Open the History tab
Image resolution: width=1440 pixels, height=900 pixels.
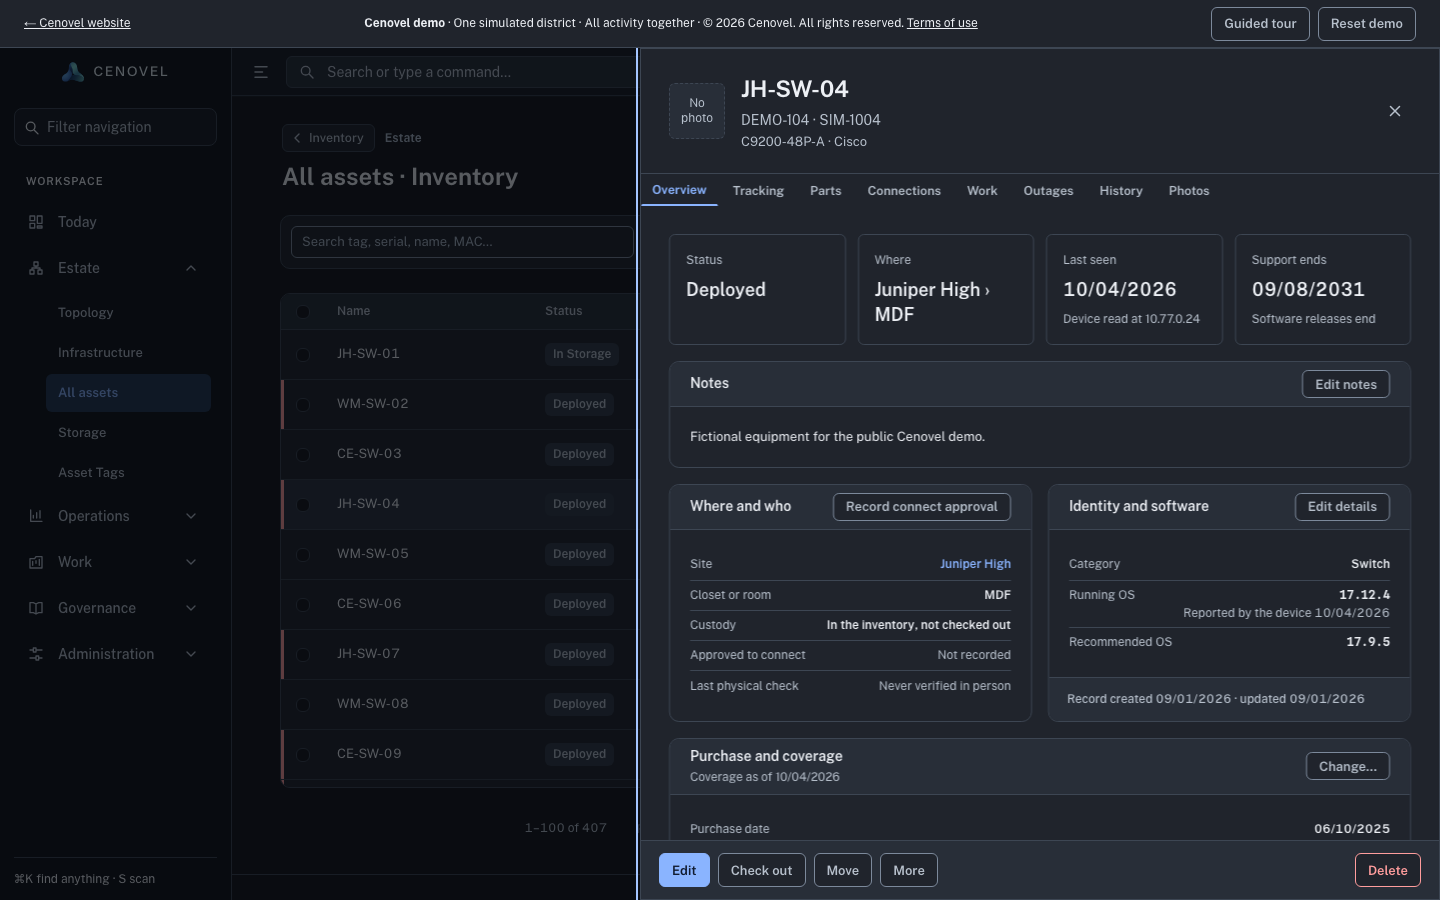click(x=1121, y=191)
